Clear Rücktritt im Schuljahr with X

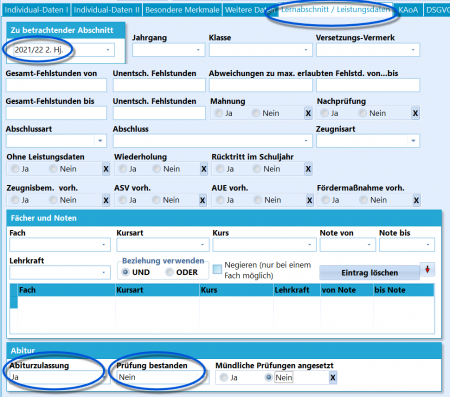click(308, 169)
